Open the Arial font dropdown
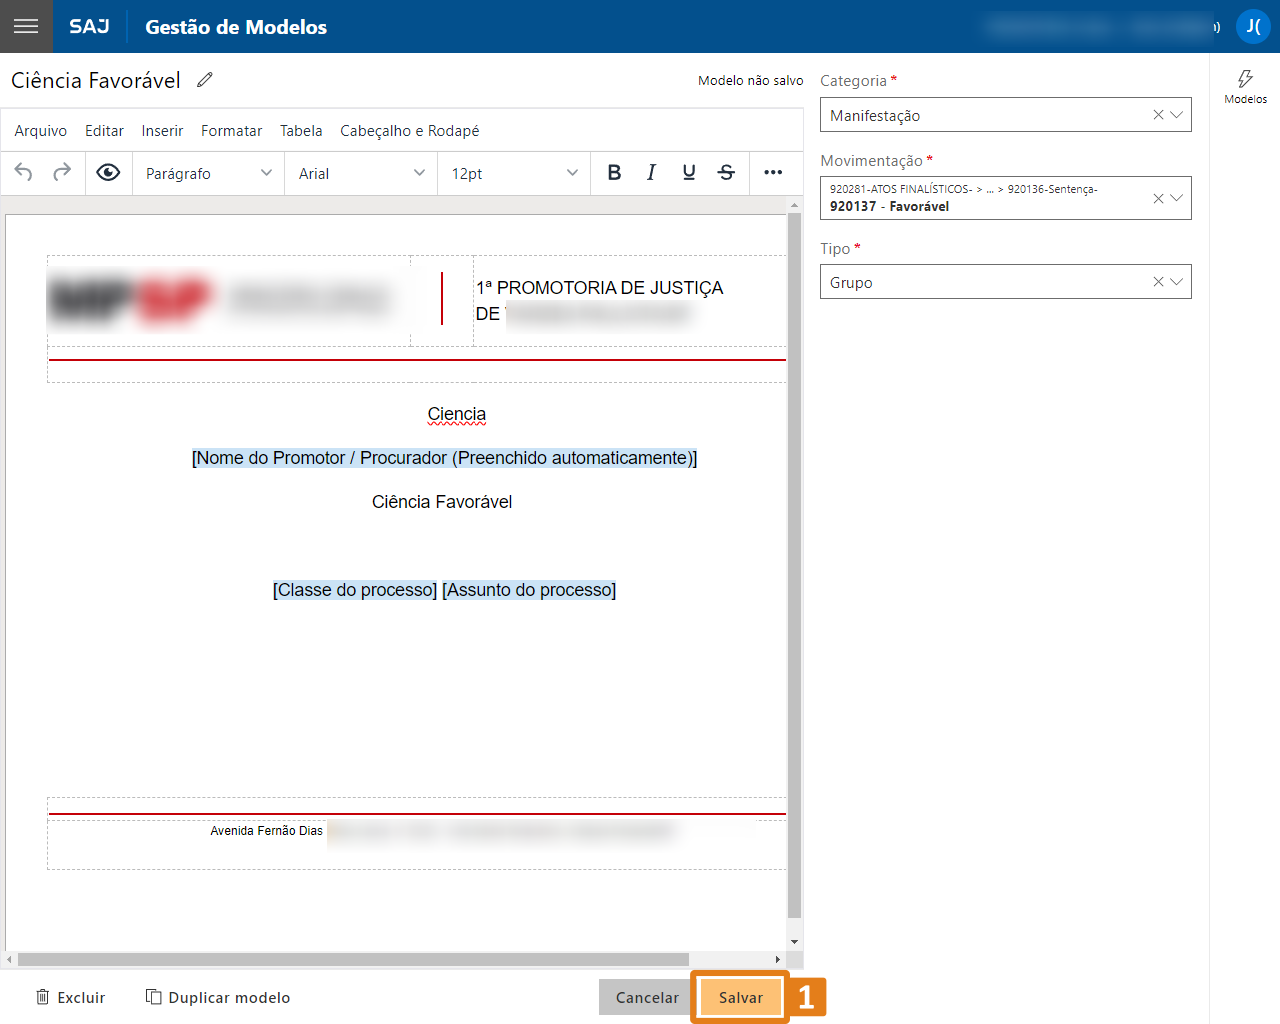The height and width of the screenshot is (1024, 1280). pyautogui.click(x=361, y=173)
